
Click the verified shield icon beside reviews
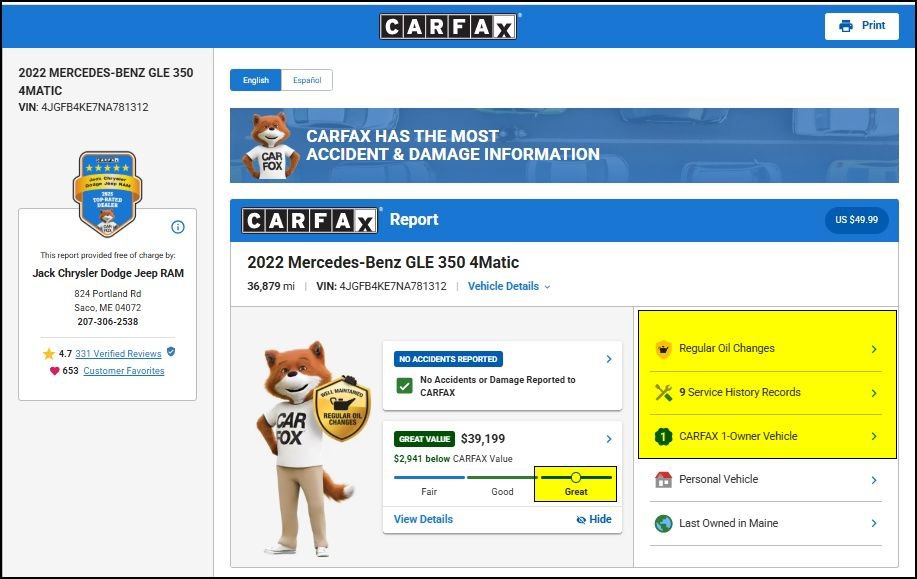(171, 351)
